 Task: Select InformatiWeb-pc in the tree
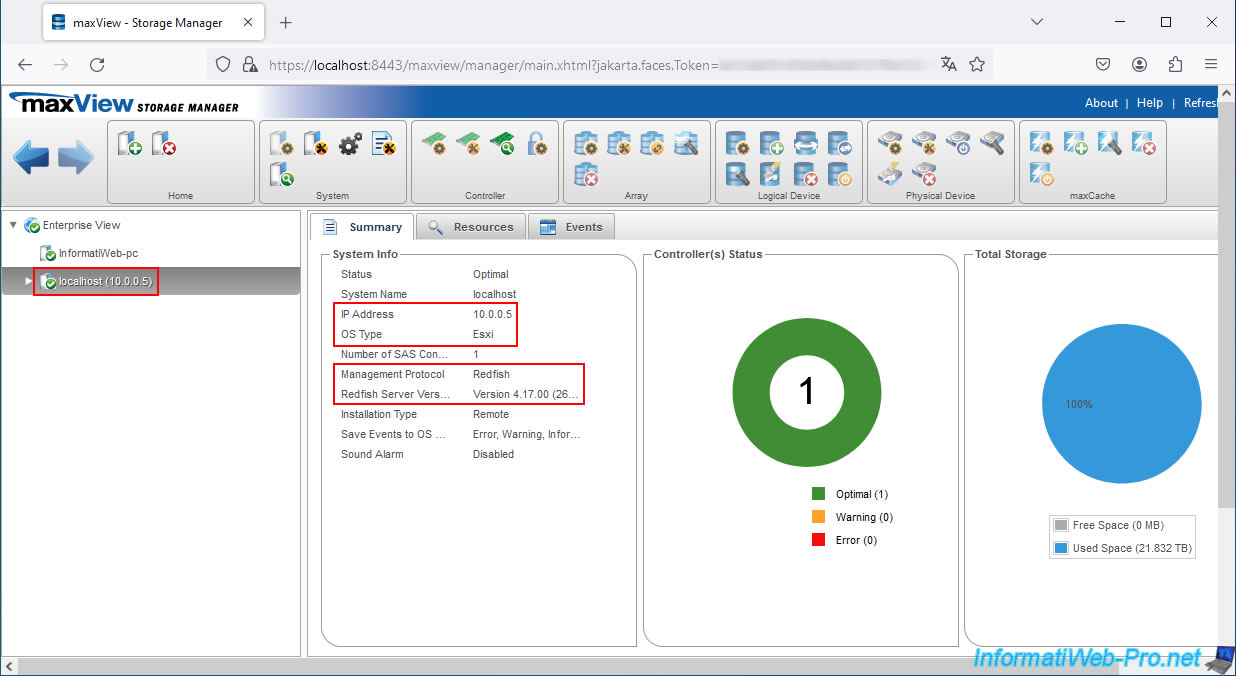click(x=97, y=254)
